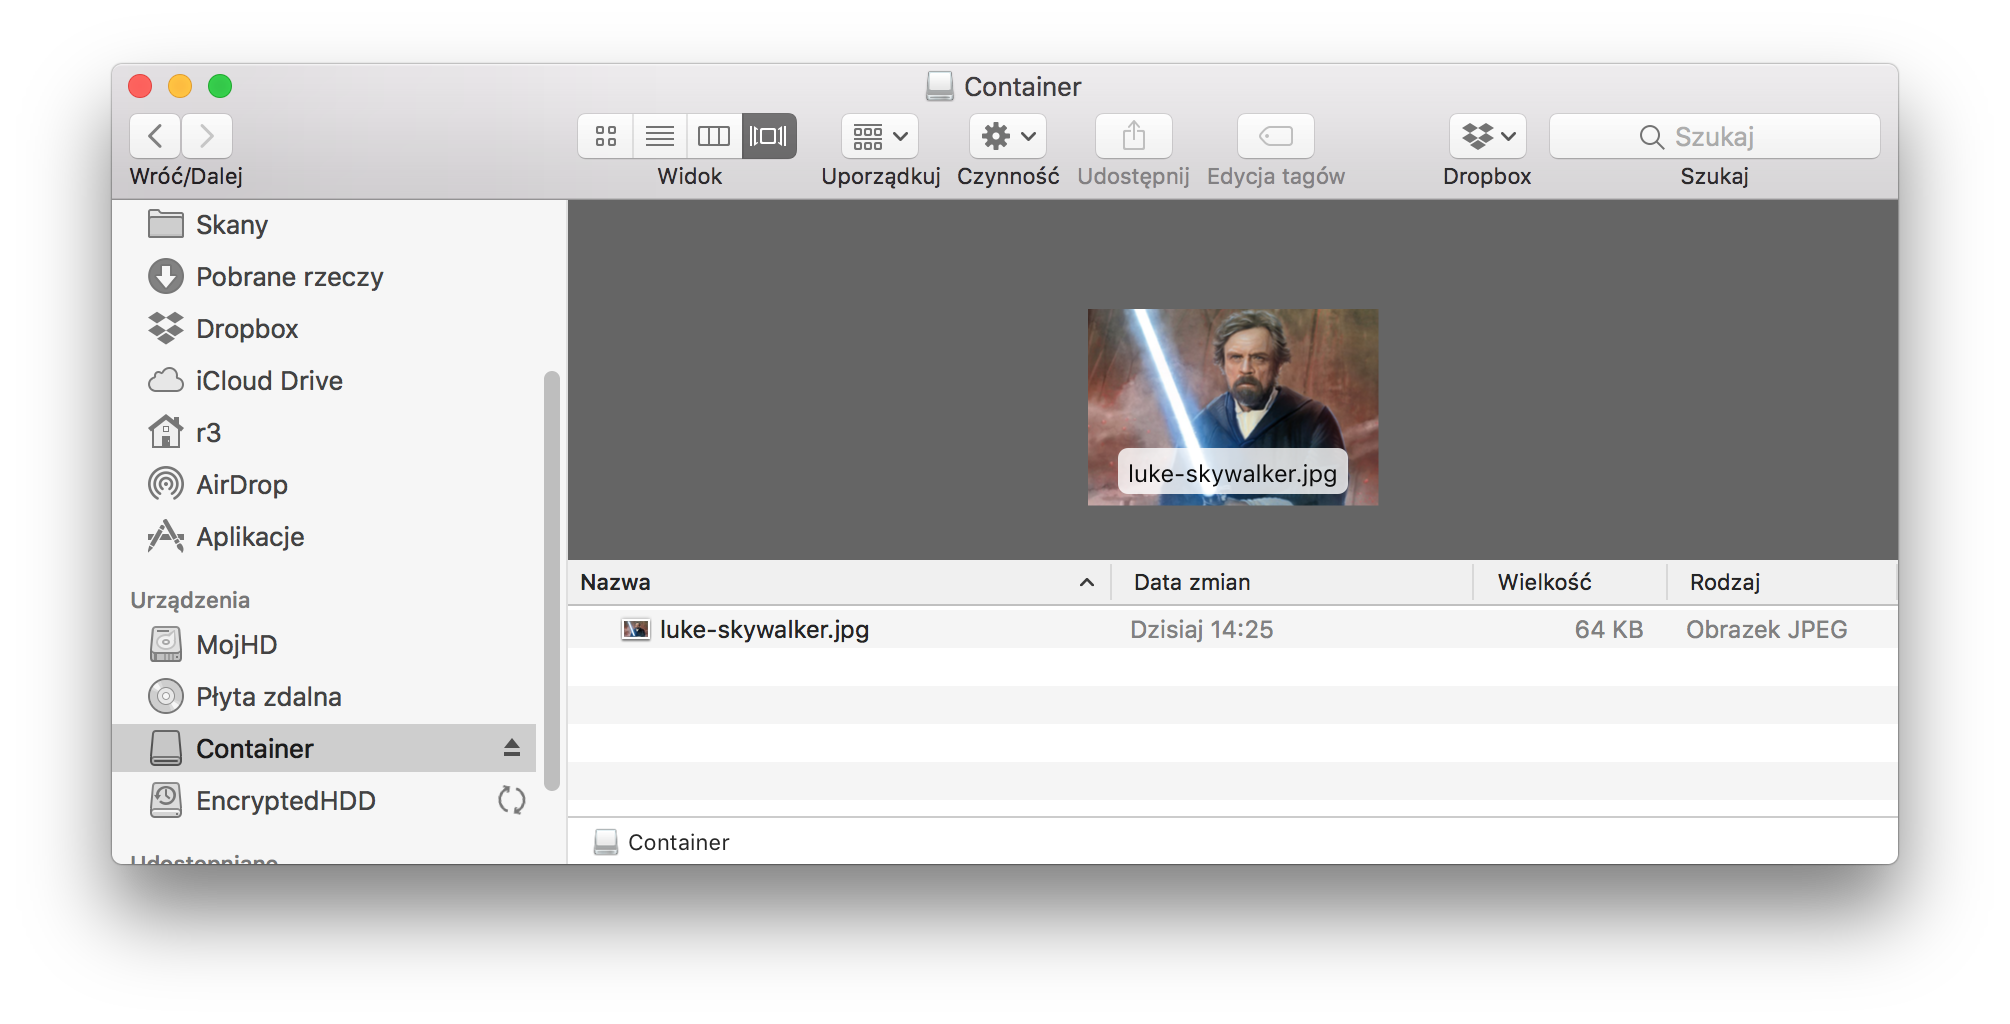This screenshot has width=2010, height=1024.
Task: Open AirDrop in the sidebar
Action: tap(324, 485)
